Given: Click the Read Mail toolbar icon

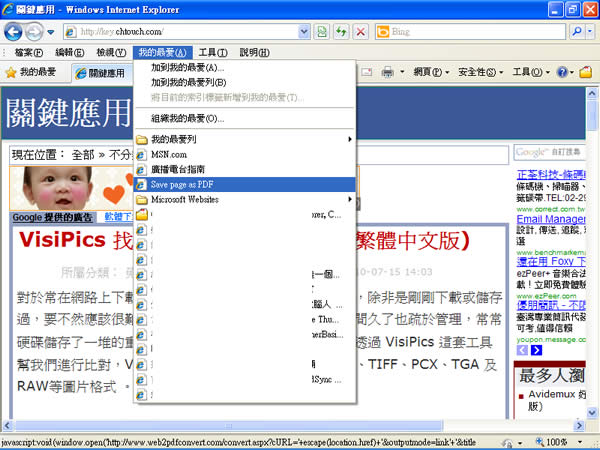Looking at the screenshot, I should 366,72.
